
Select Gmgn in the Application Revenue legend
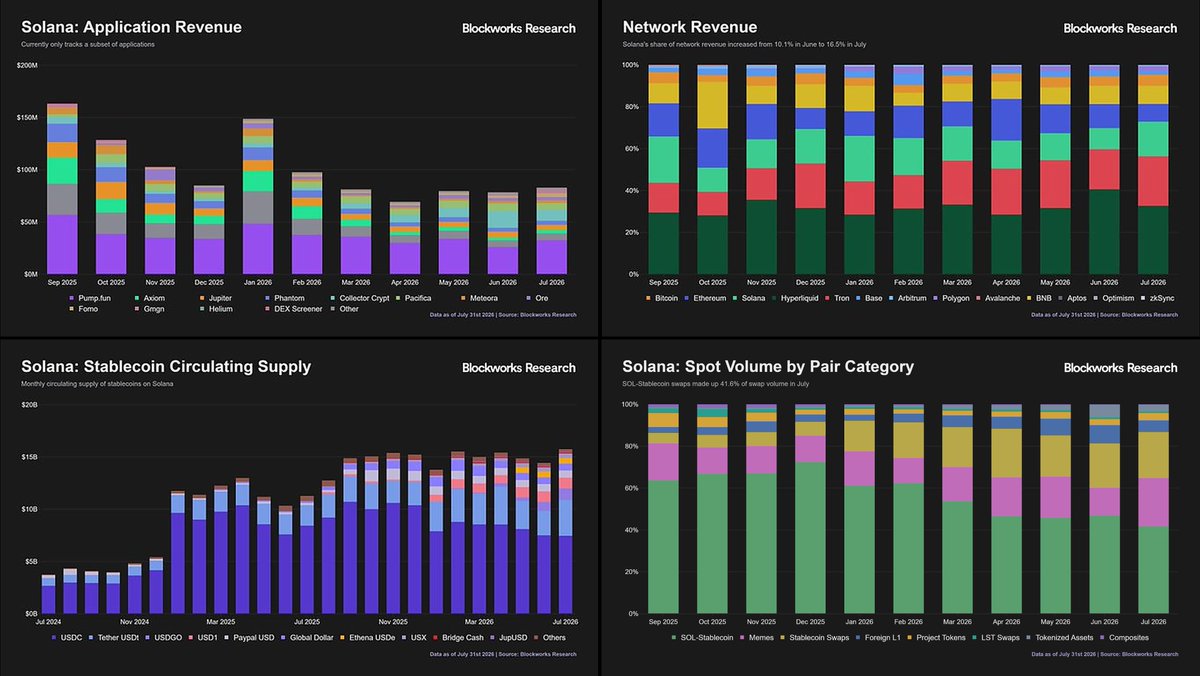[x=149, y=309]
